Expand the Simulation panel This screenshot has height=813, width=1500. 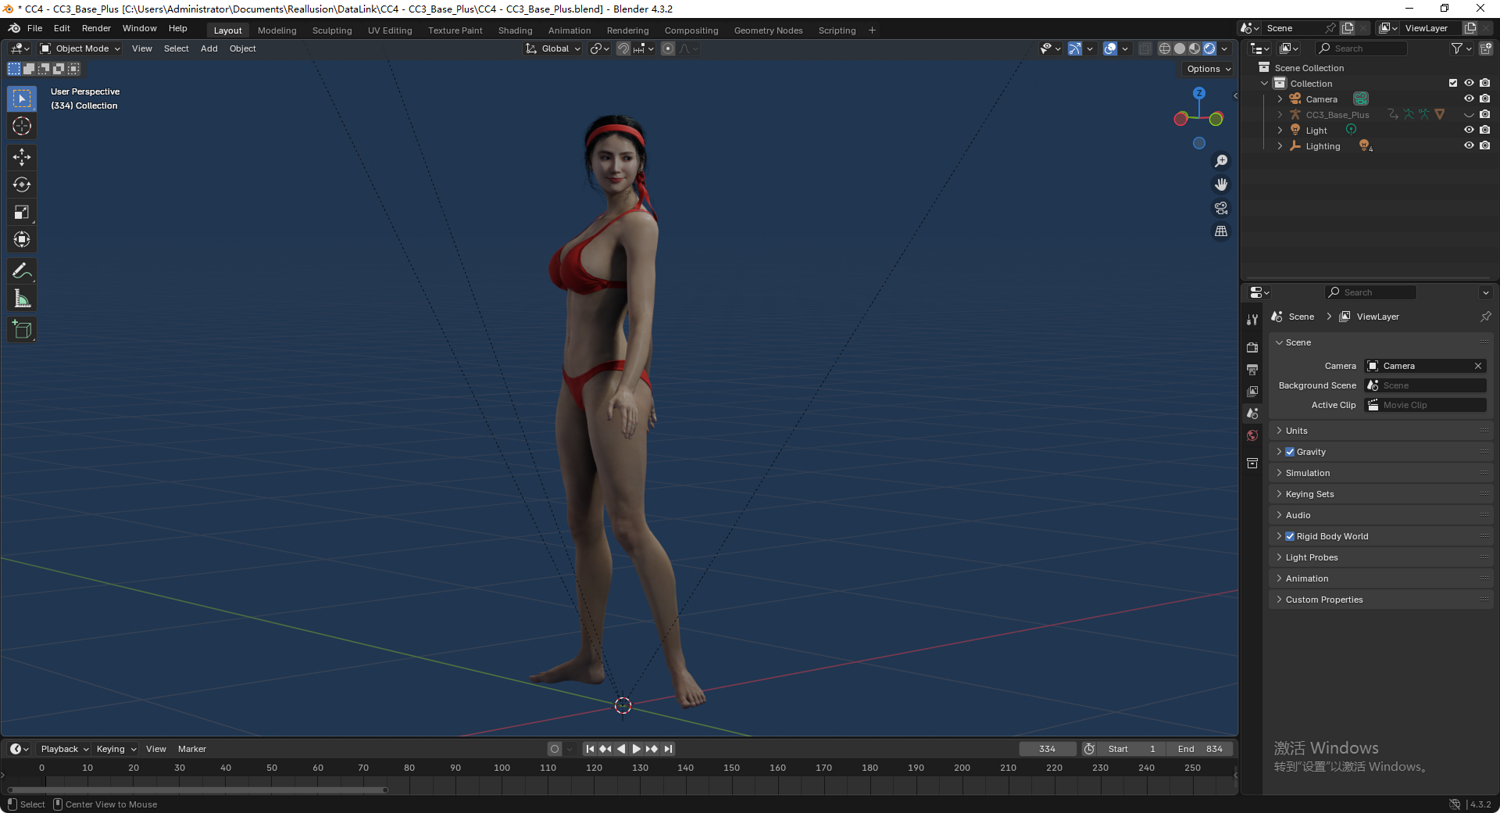coord(1380,473)
